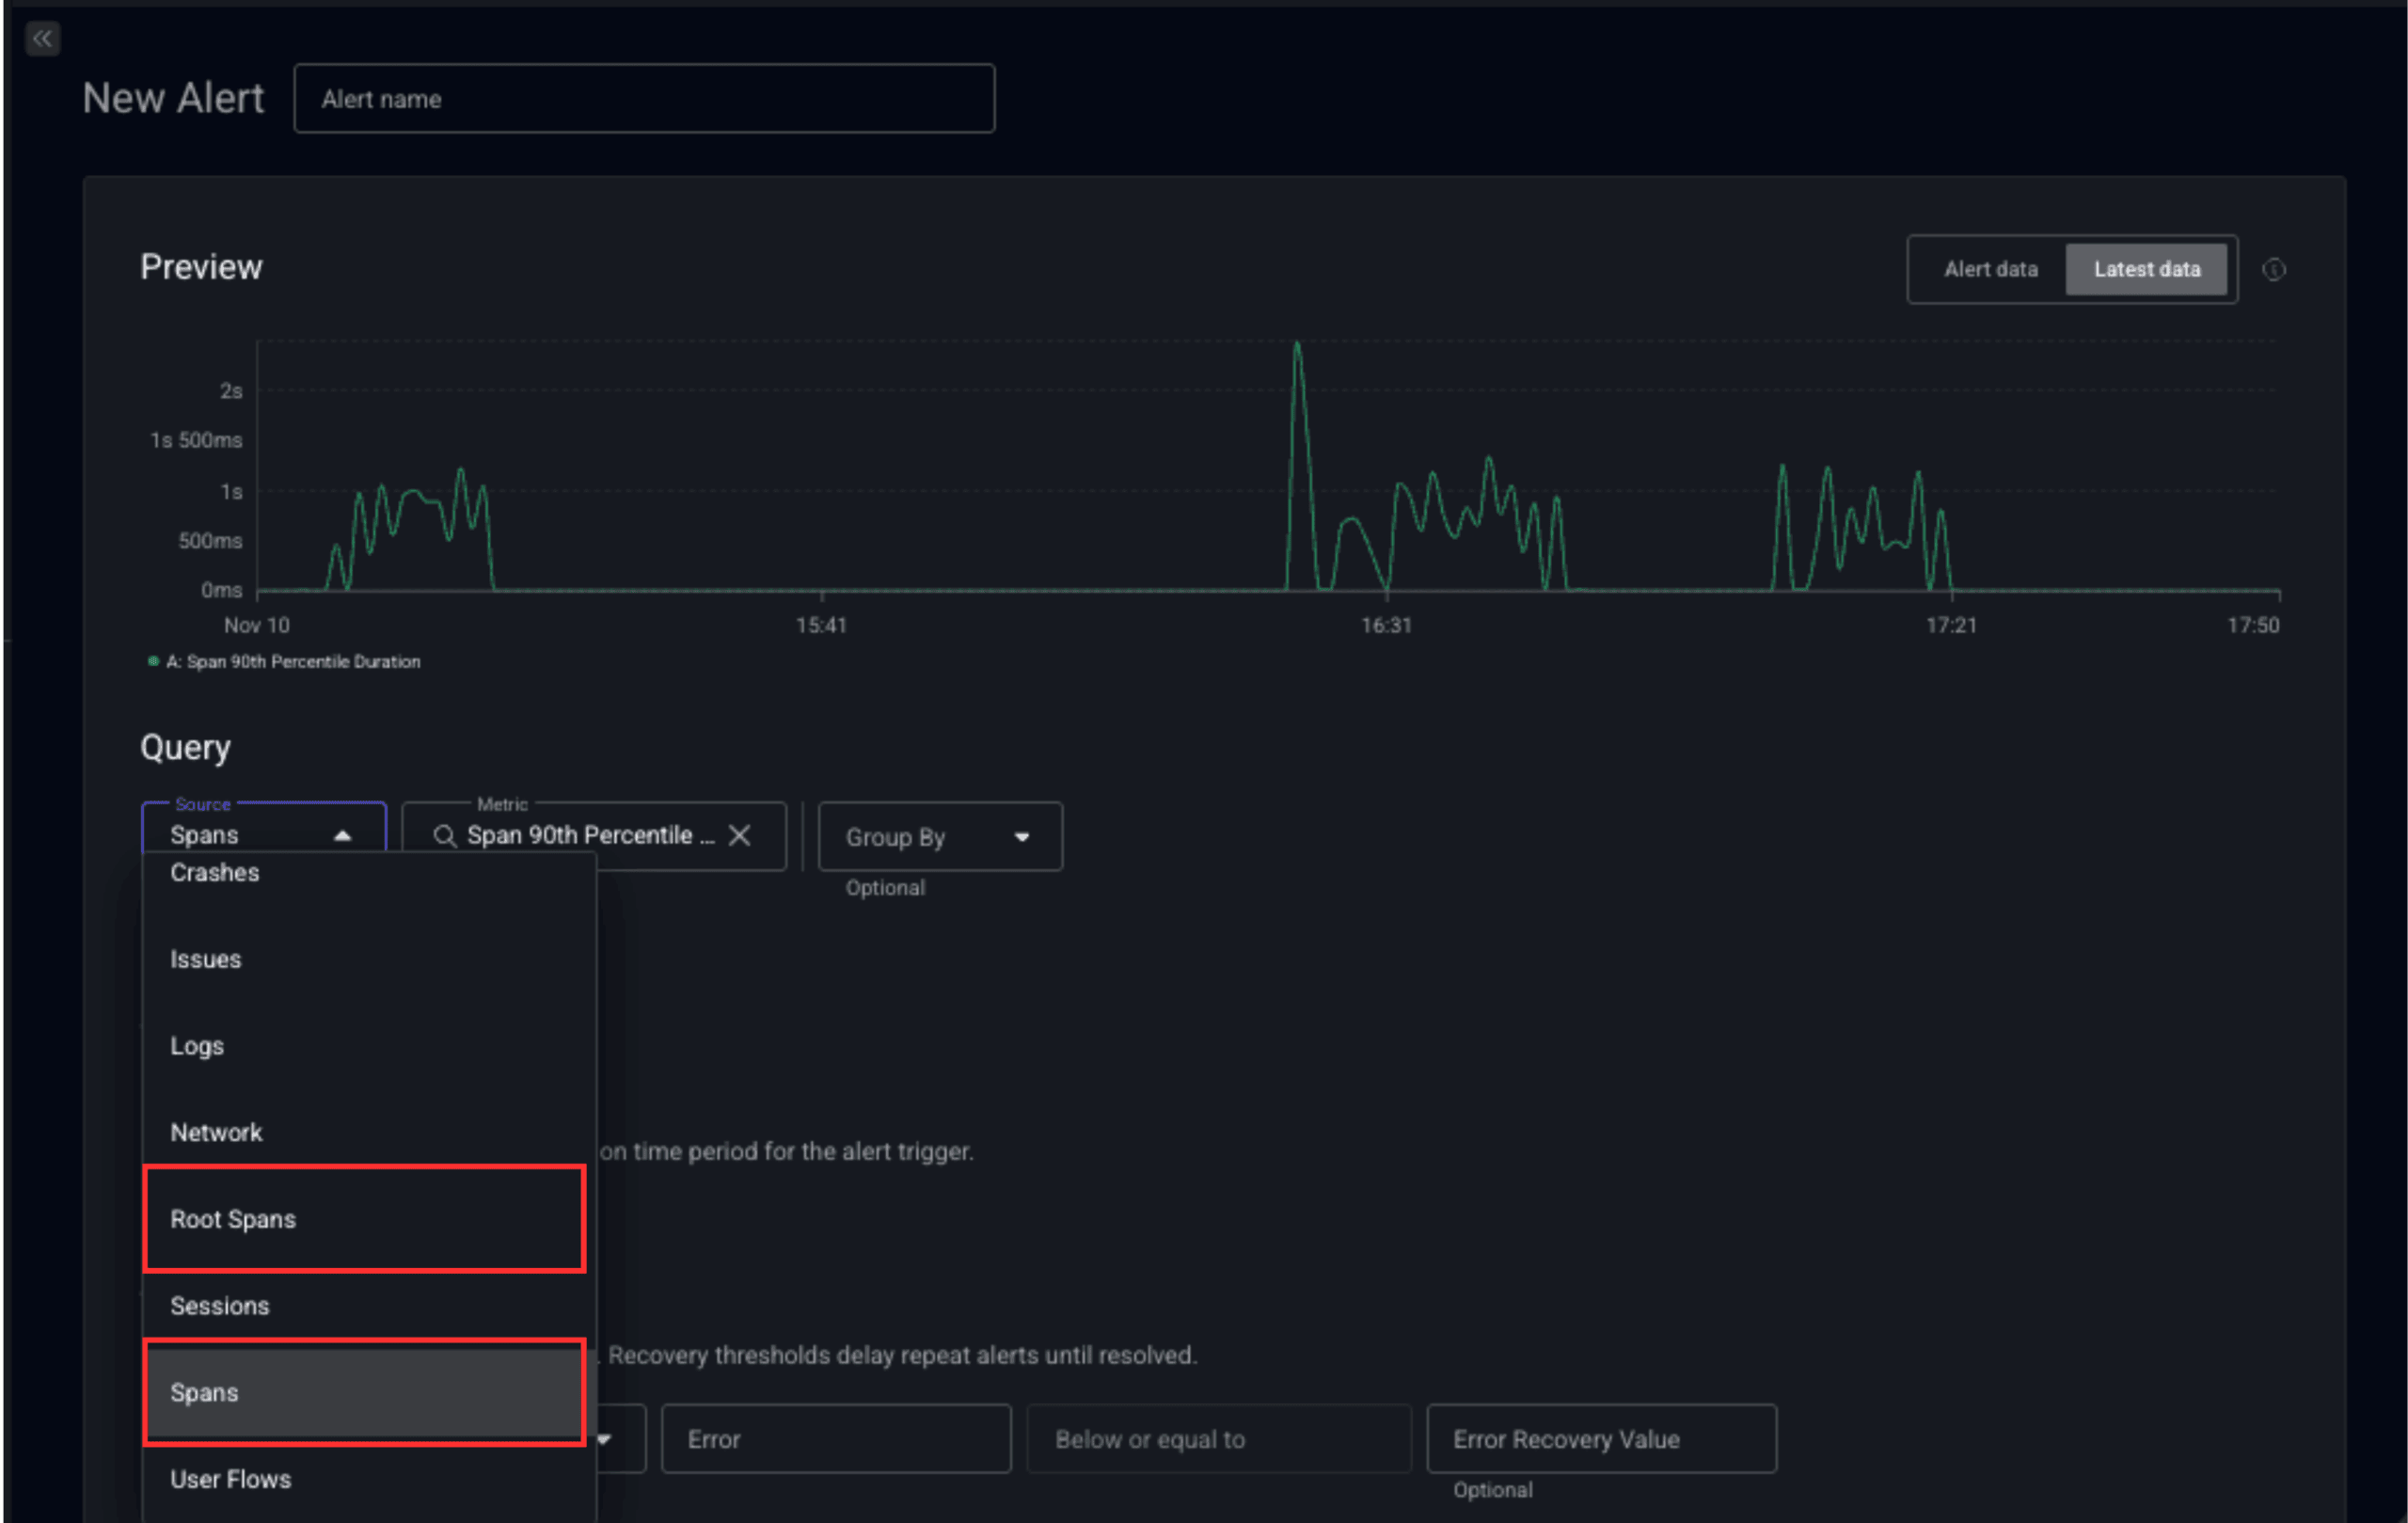Viewport: 2408px width, 1523px height.
Task: Click the info icon beside Latest data
Action: pos(2273,270)
